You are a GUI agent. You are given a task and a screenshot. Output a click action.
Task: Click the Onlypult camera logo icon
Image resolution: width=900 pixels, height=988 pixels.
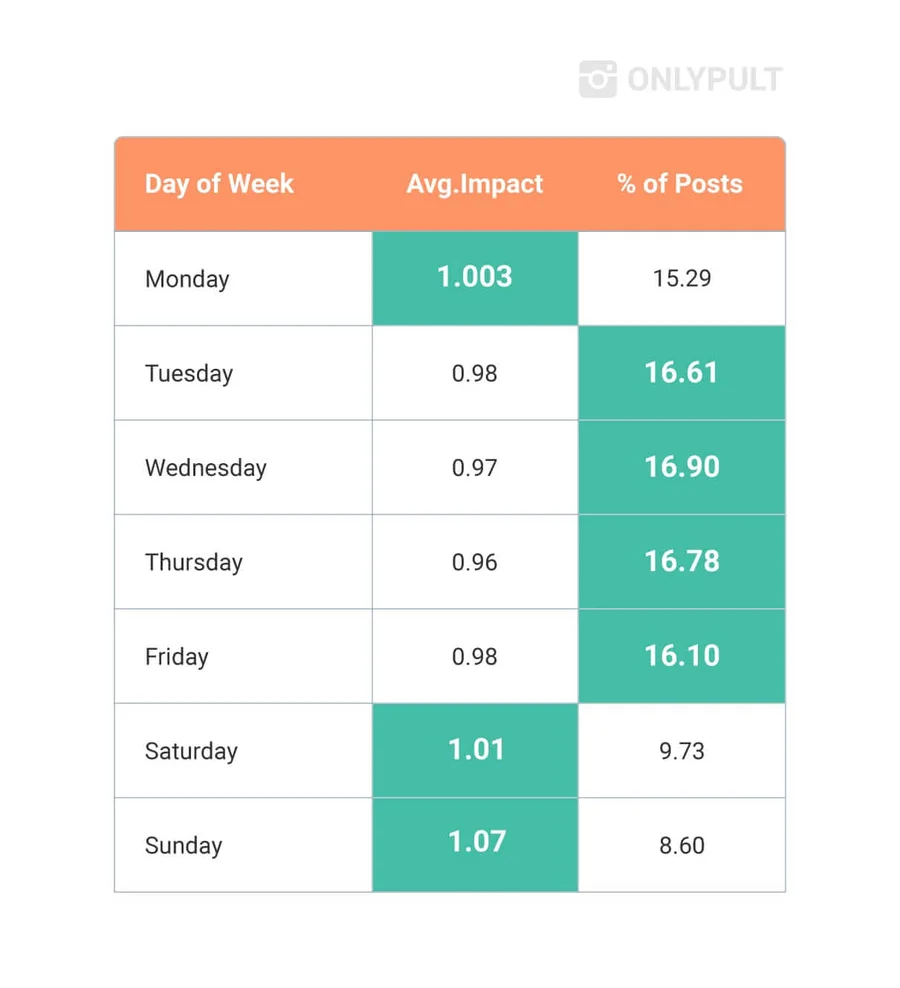pos(597,80)
